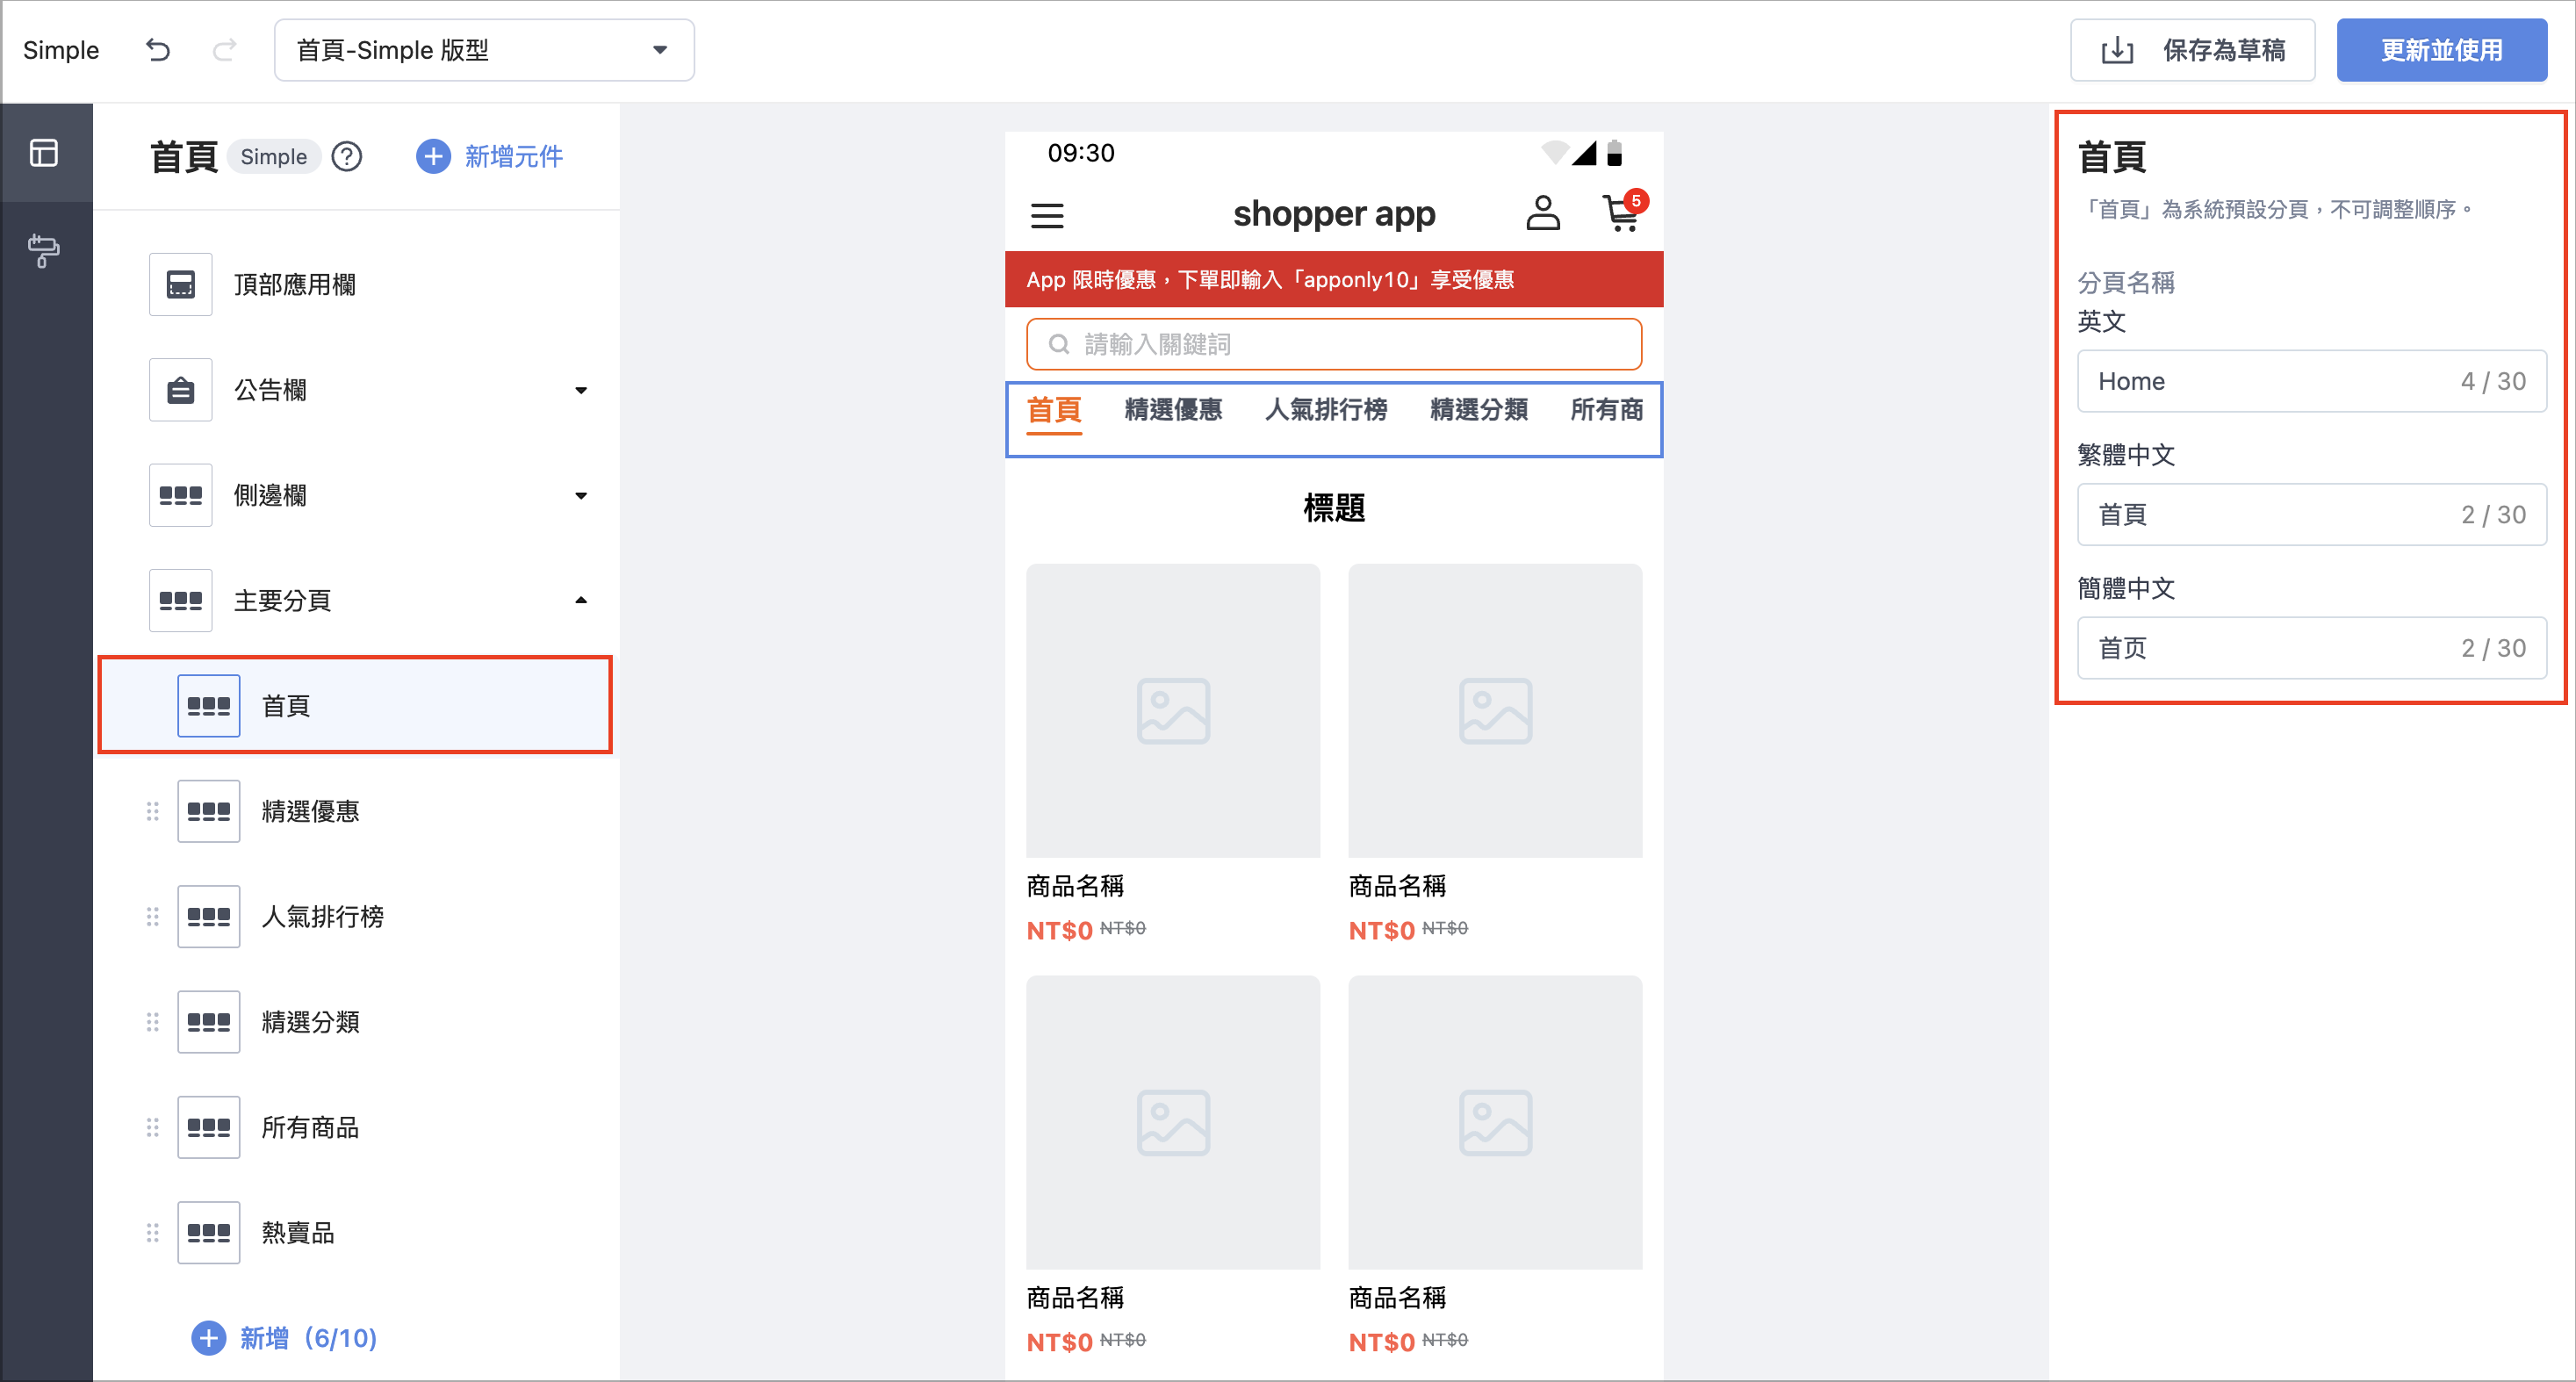The image size is (2576, 1382).
Task: Click drag handle beside 精選分類
Action: (152, 1022)
